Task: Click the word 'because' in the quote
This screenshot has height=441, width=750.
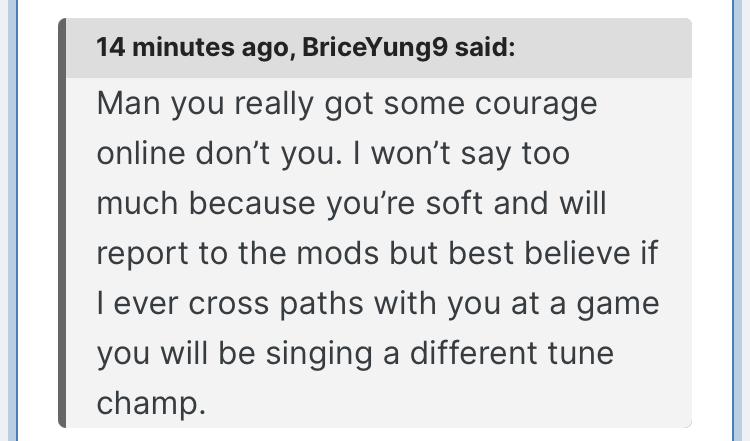Action: (252, 203)
